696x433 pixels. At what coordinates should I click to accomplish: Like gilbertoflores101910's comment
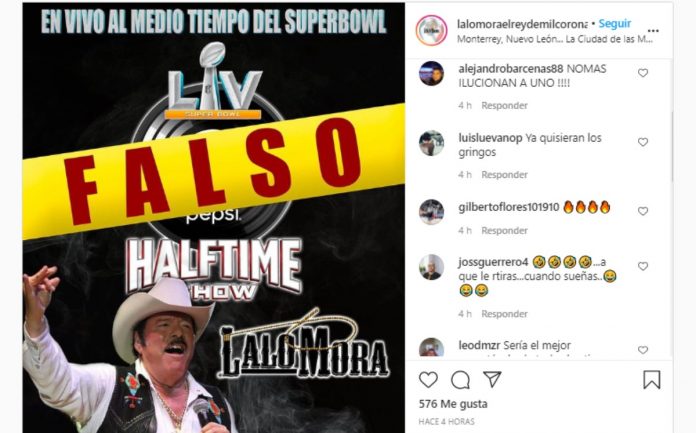[x=643, y=211]
